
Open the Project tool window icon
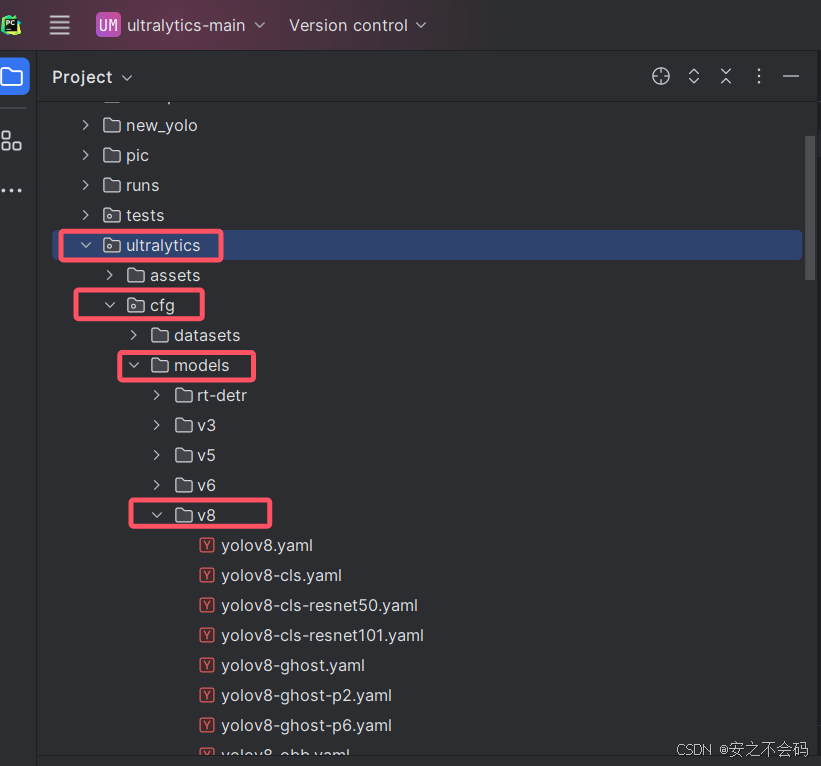tap(12, 77)
